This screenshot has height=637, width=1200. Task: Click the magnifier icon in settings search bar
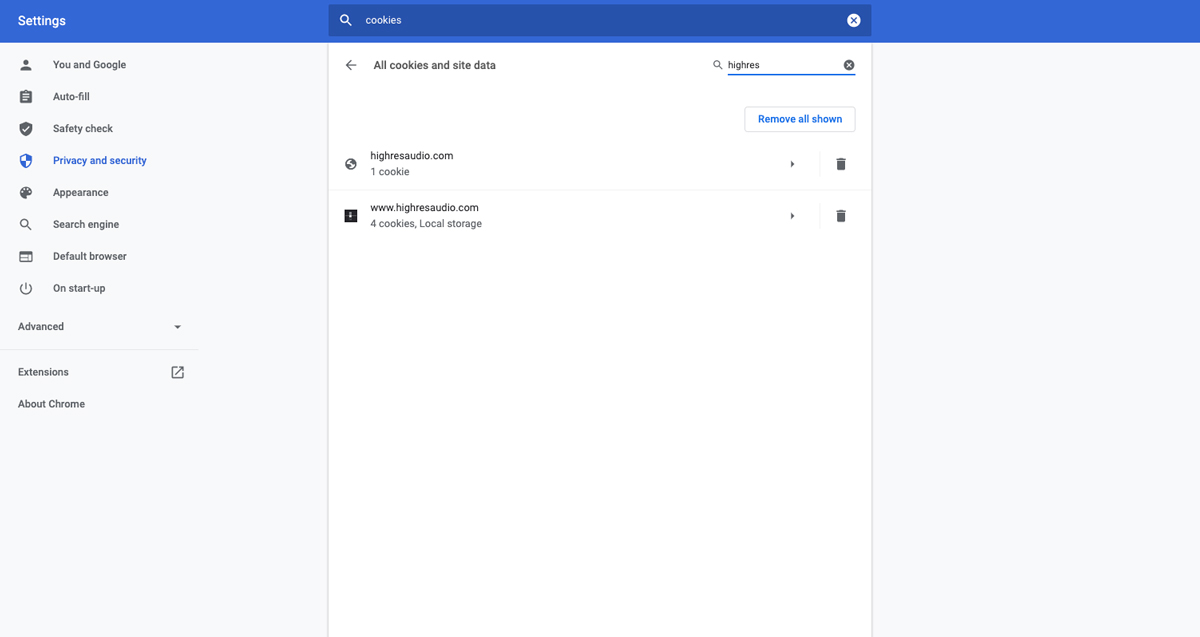tap(346, 20)
